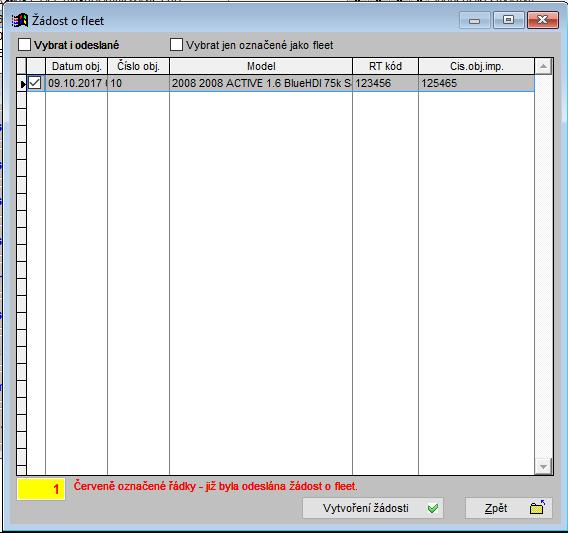The image size is (568, 533).
Task: Click the yellow count field showing 1
Action: click(x=41, y=489)
